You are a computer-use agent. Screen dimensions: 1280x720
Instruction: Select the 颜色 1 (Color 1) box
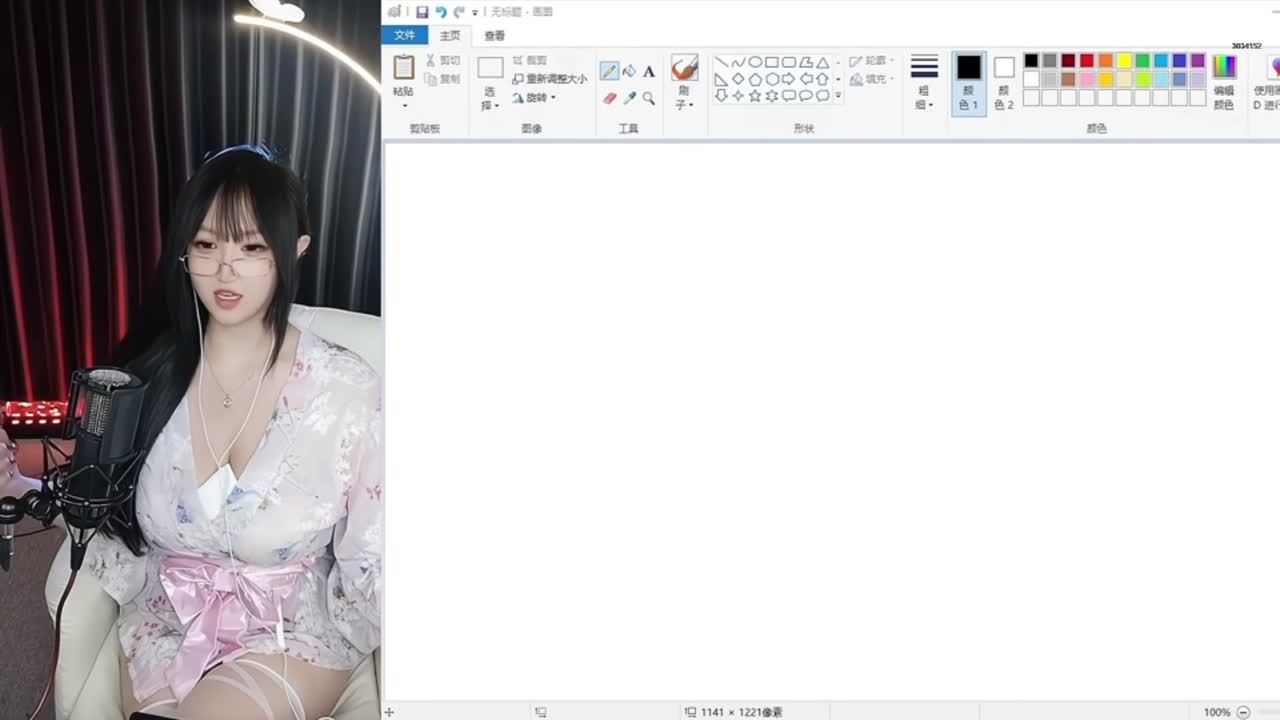tap(968, 82)
